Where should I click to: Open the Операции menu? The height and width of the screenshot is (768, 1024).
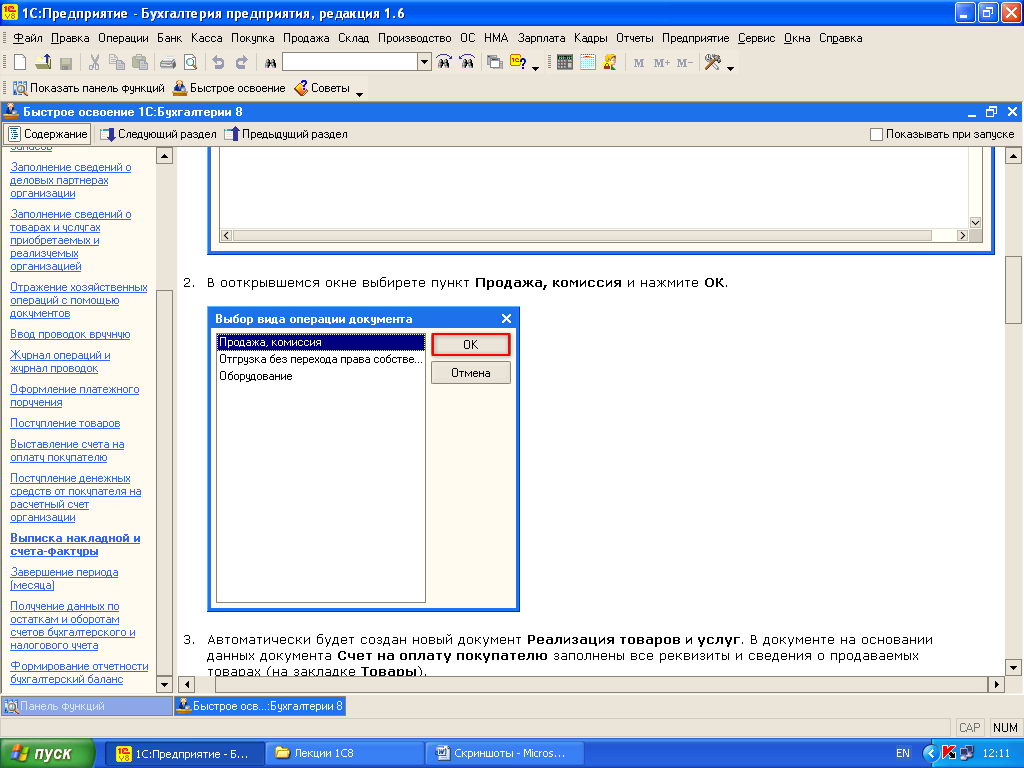click(123, 38)
